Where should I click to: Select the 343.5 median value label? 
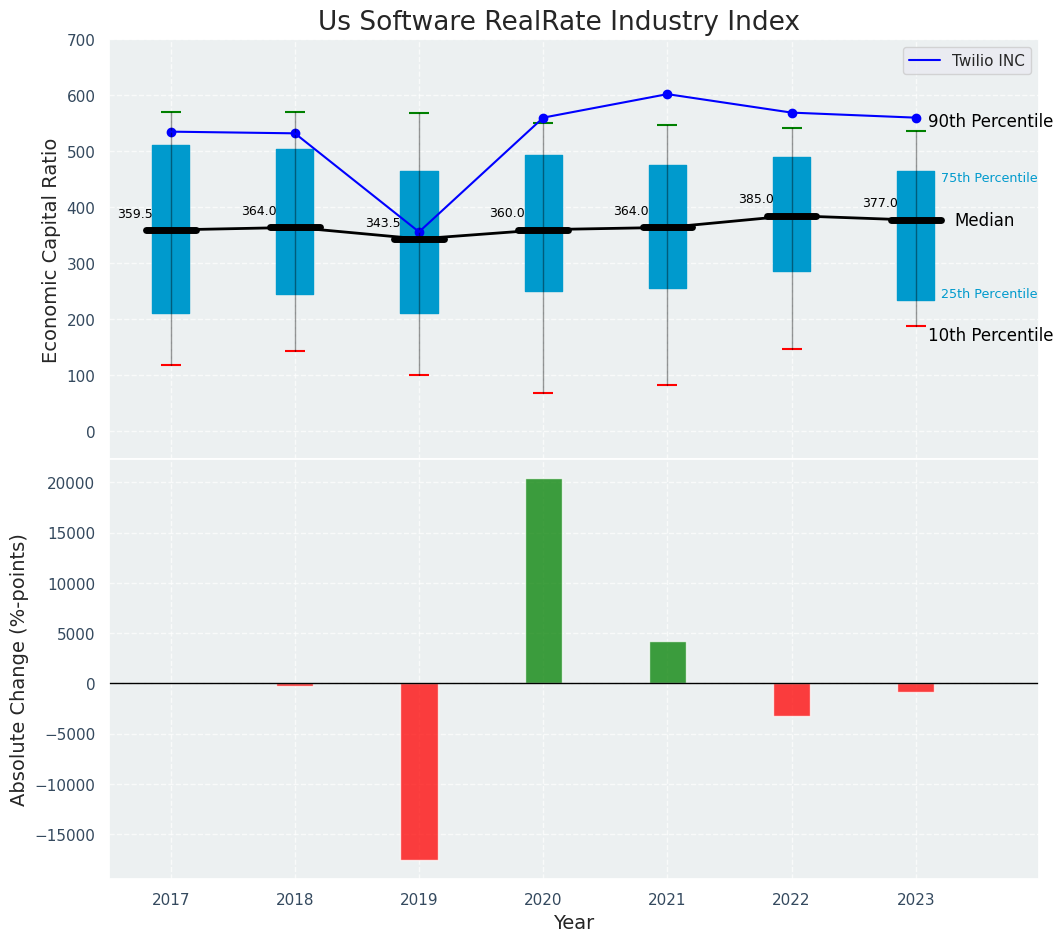tap(383, 224)
